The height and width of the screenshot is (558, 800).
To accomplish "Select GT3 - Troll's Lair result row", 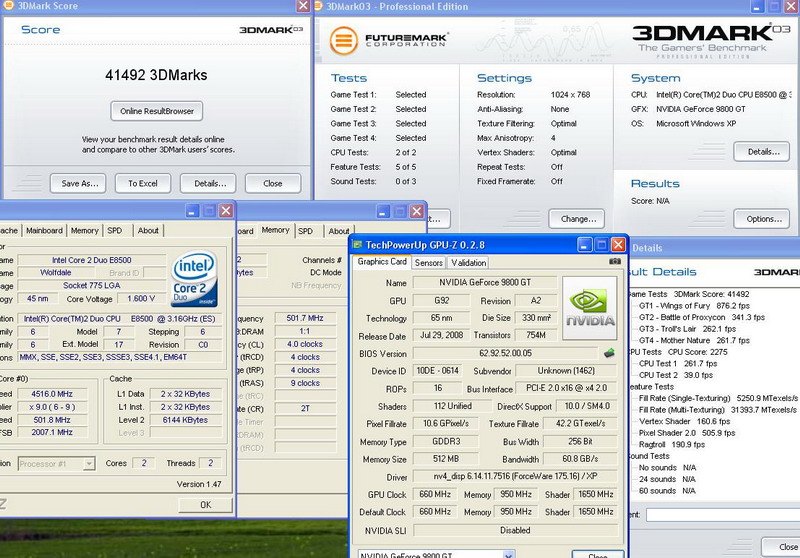I will click(687, 329).
